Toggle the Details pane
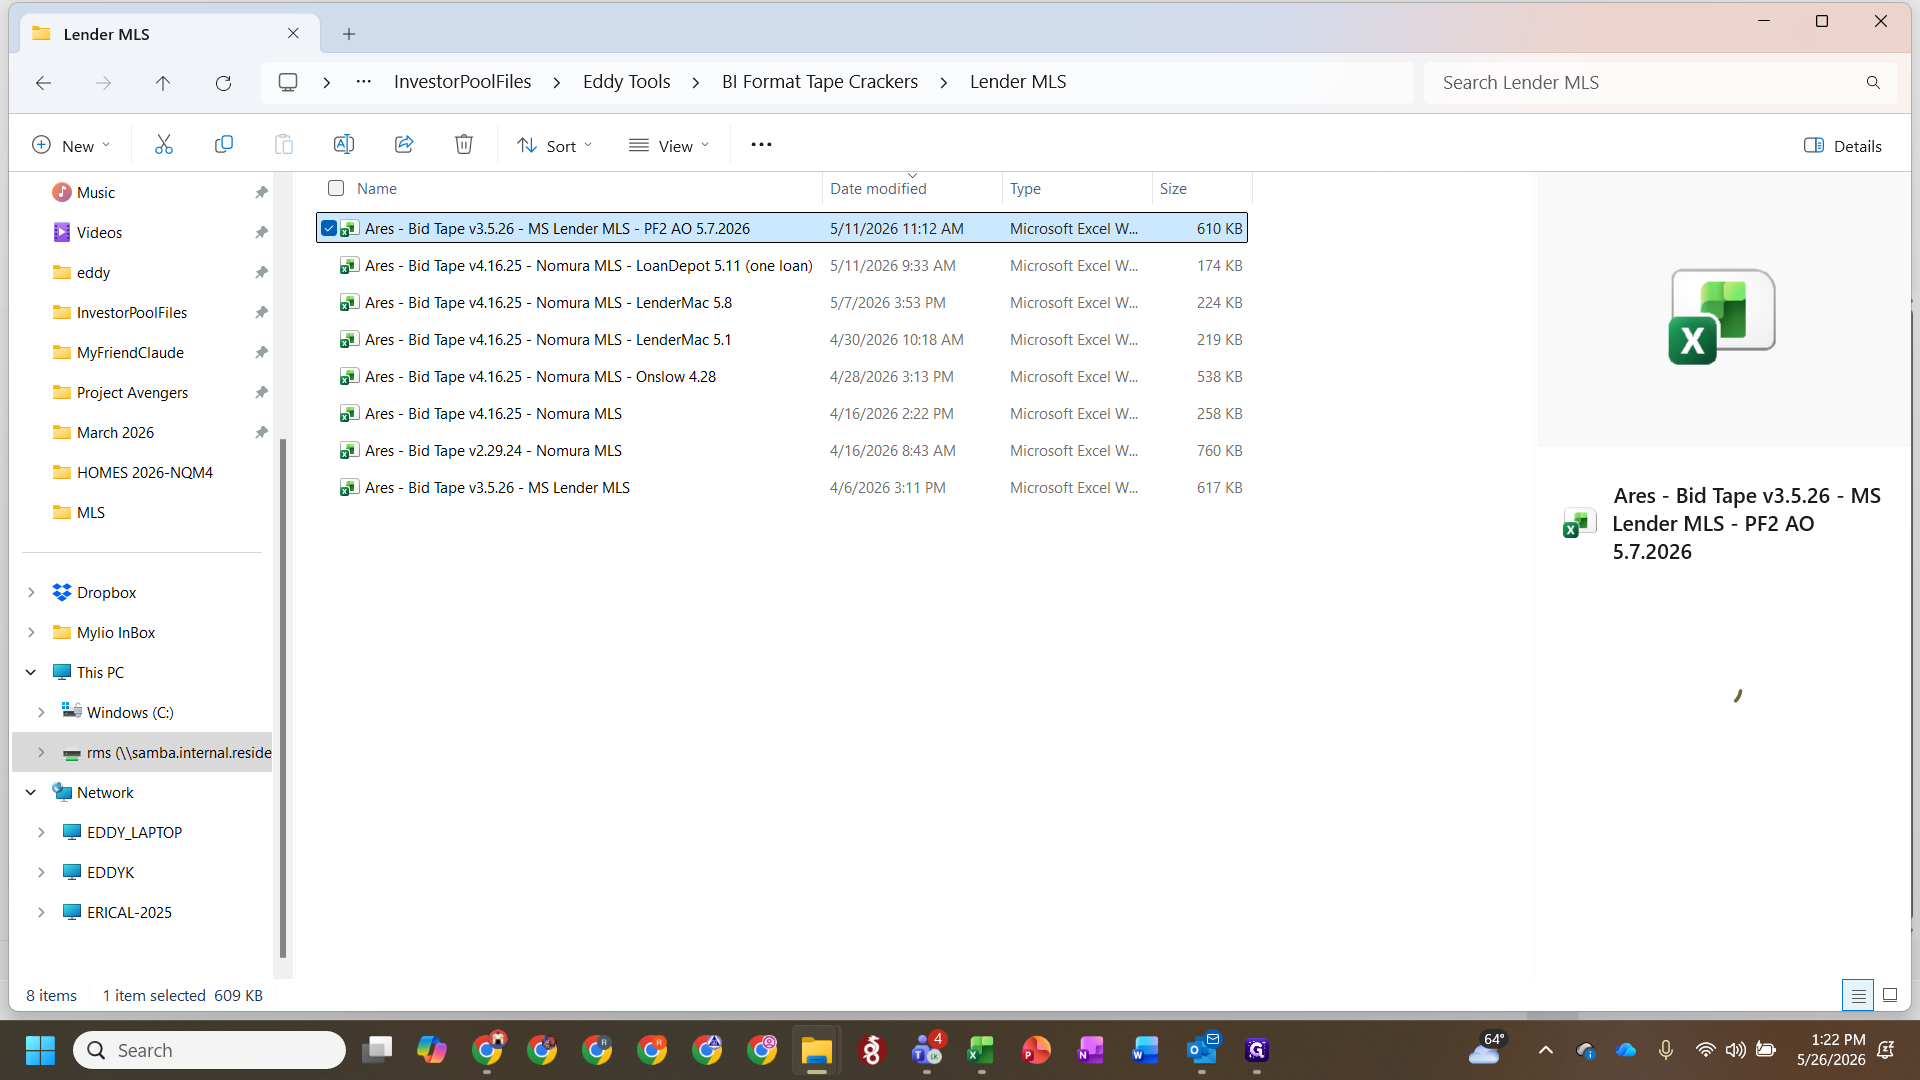Viewport: 1920px width, 1080px height. [1843, 146]
